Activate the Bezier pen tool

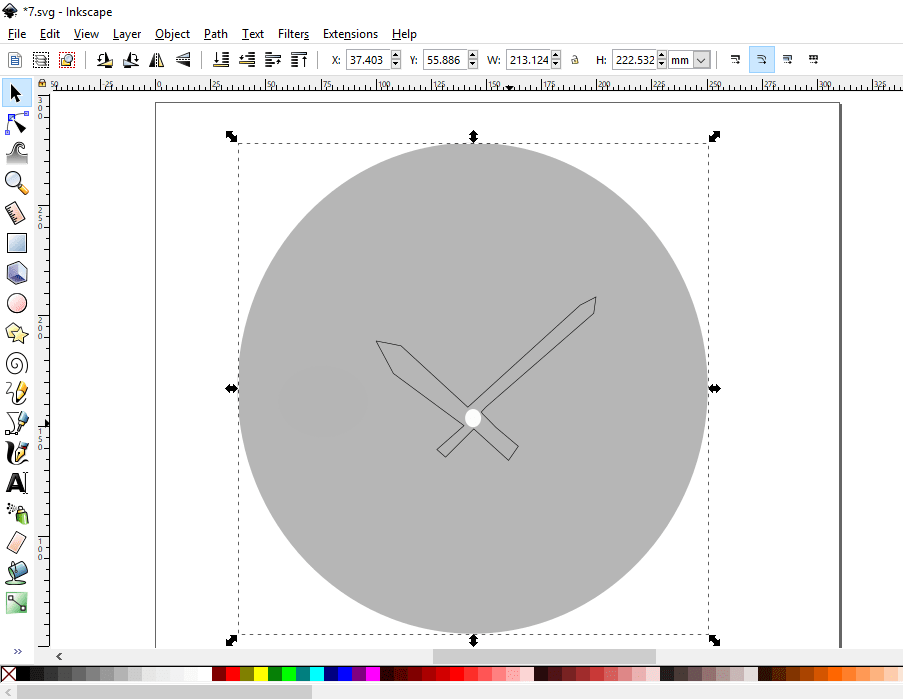click(17, 423)
